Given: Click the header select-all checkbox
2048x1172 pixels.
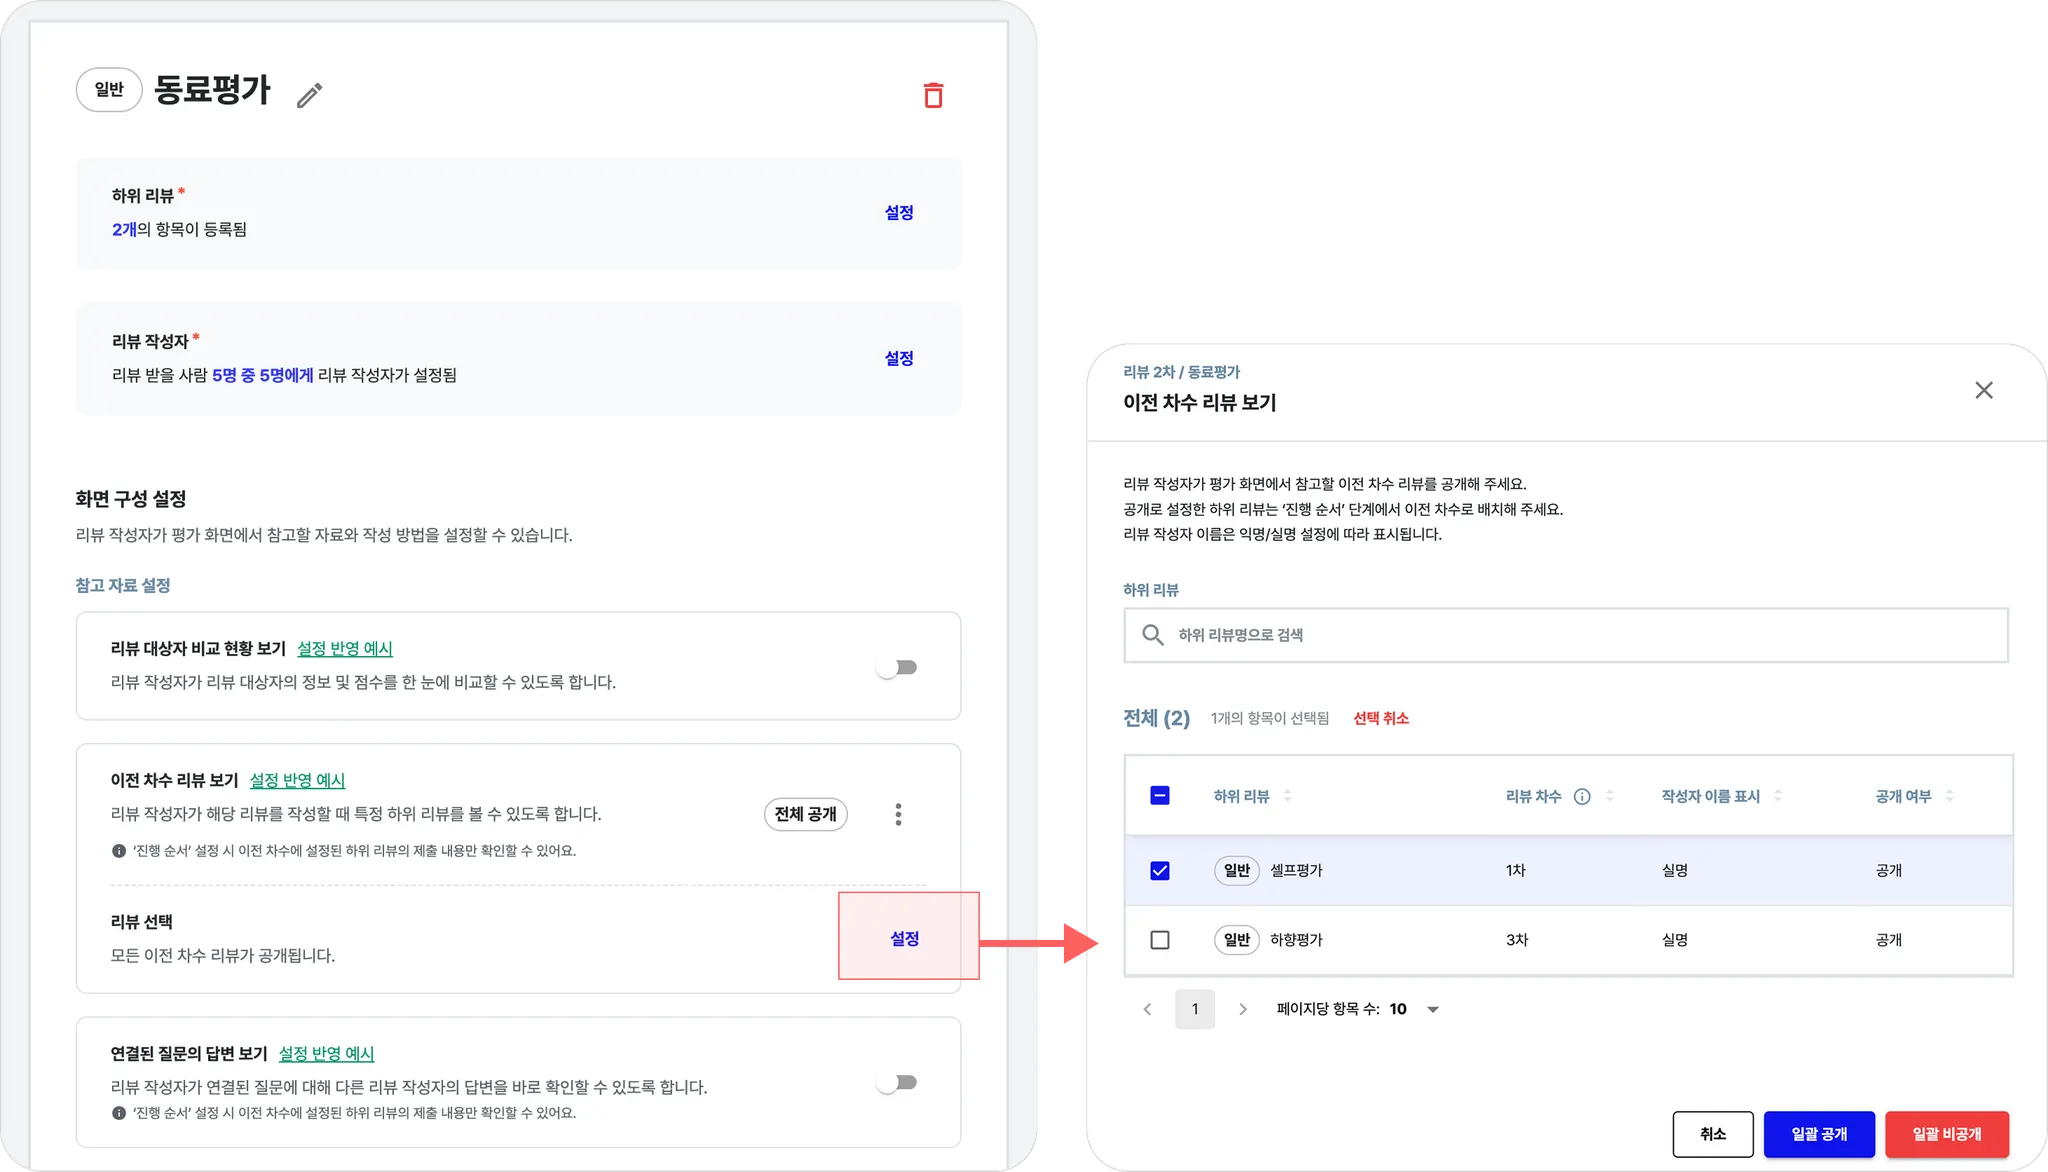Looking at the screenshot, I should point(1160,796).
